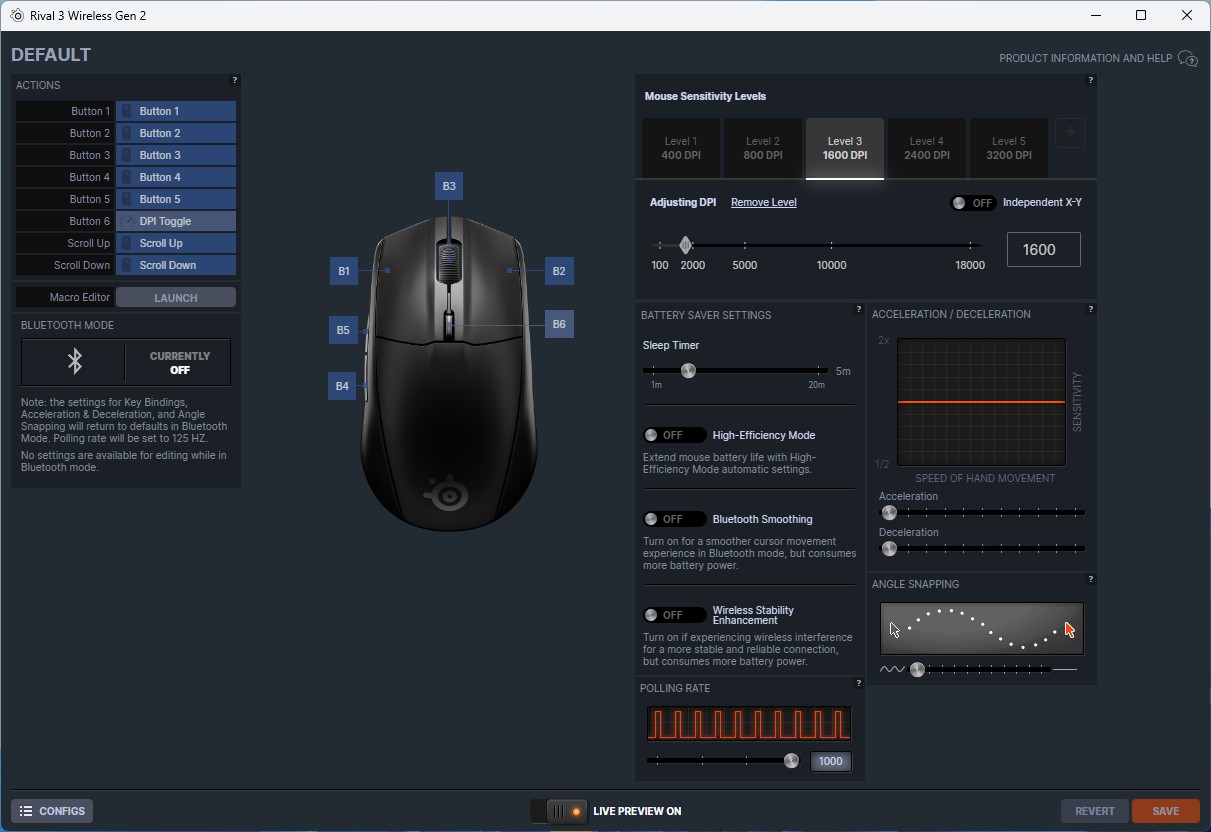The height and width of the screenshot is (832, 1211).
Task: Open the Scroll Up action binding dropdown
Action: tap(176, 243)
